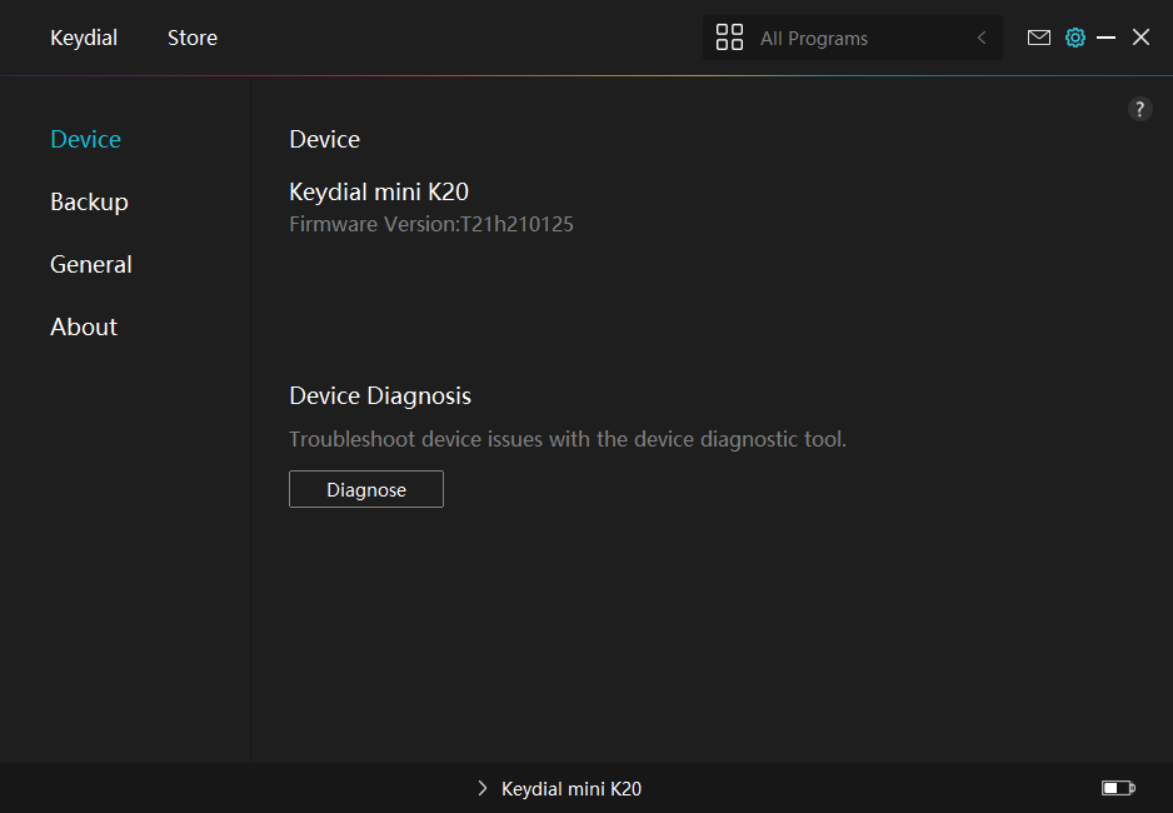Click the All Programs grid icon
Image resolution: width=1173 pixels, height=813 pixels.
point(730,38)
